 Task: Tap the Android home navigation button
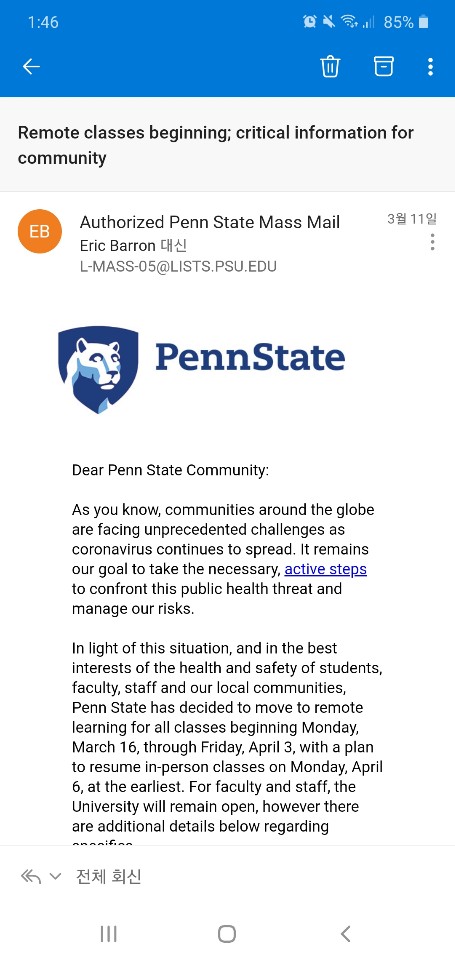[227, 934]
